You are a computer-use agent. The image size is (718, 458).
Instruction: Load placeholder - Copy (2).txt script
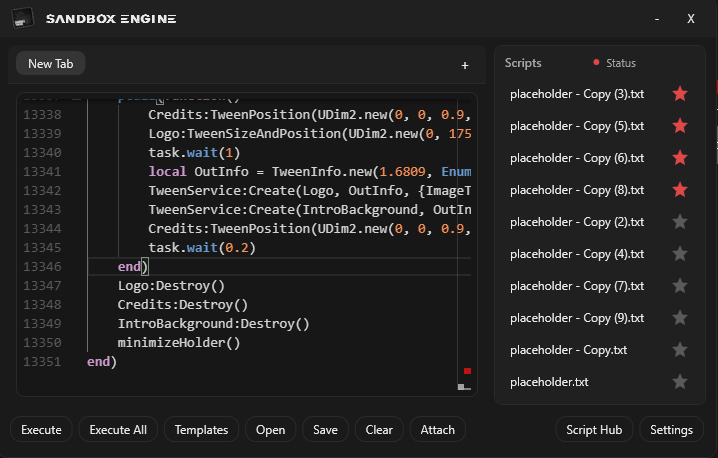click(x=577, y=222)
